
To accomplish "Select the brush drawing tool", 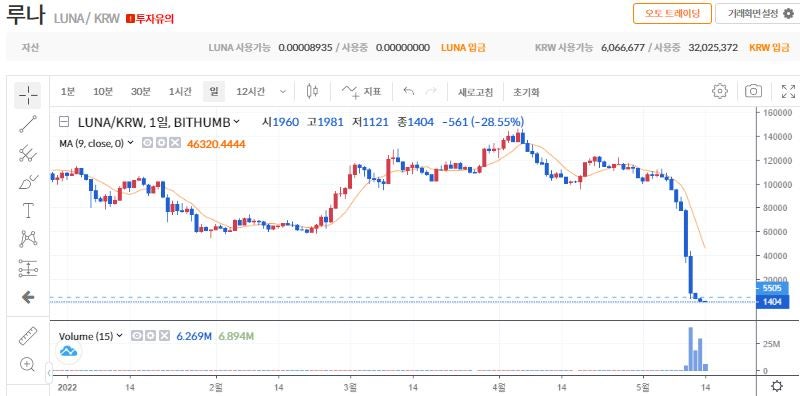I will point(28,182).
